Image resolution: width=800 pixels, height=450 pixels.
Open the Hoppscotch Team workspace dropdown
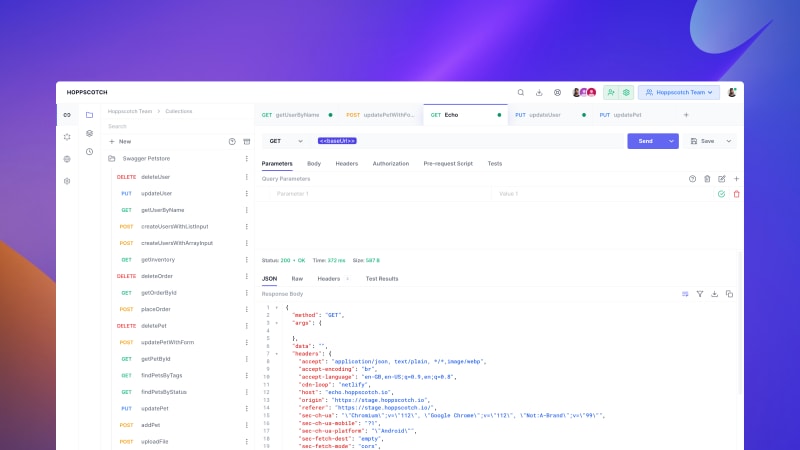click(679, 92)
